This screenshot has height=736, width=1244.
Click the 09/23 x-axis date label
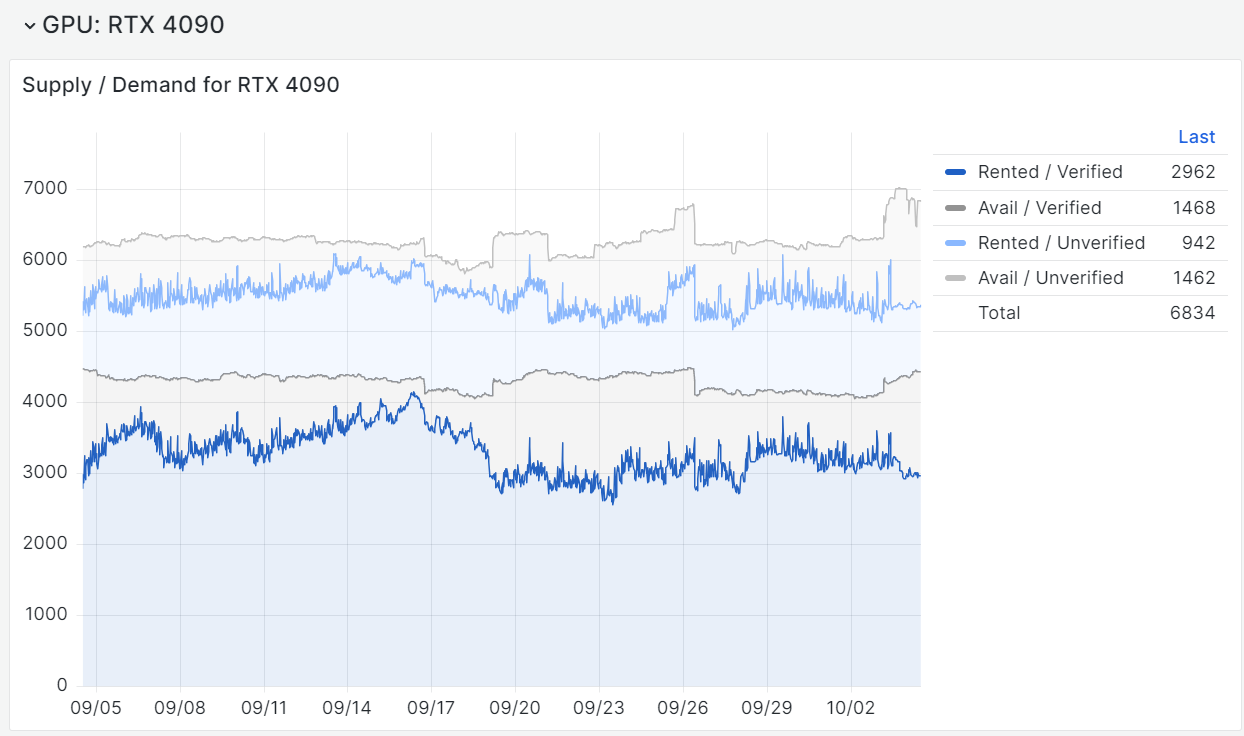click(599, 708)
